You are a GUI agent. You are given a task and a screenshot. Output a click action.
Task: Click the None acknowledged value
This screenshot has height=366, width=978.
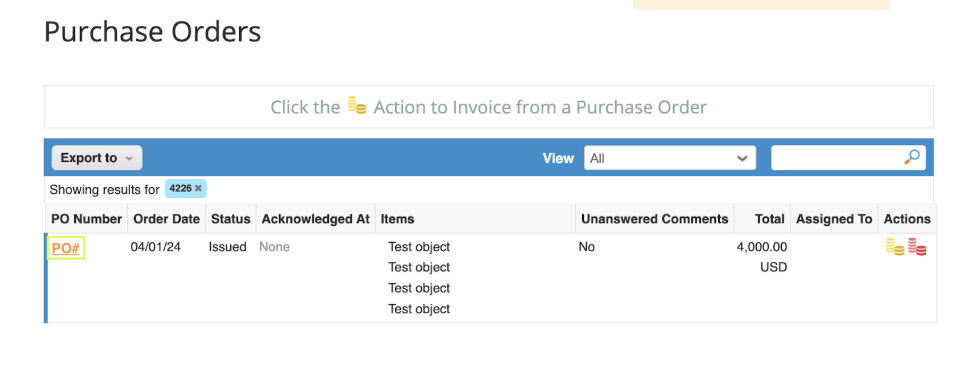click(274, 247)
